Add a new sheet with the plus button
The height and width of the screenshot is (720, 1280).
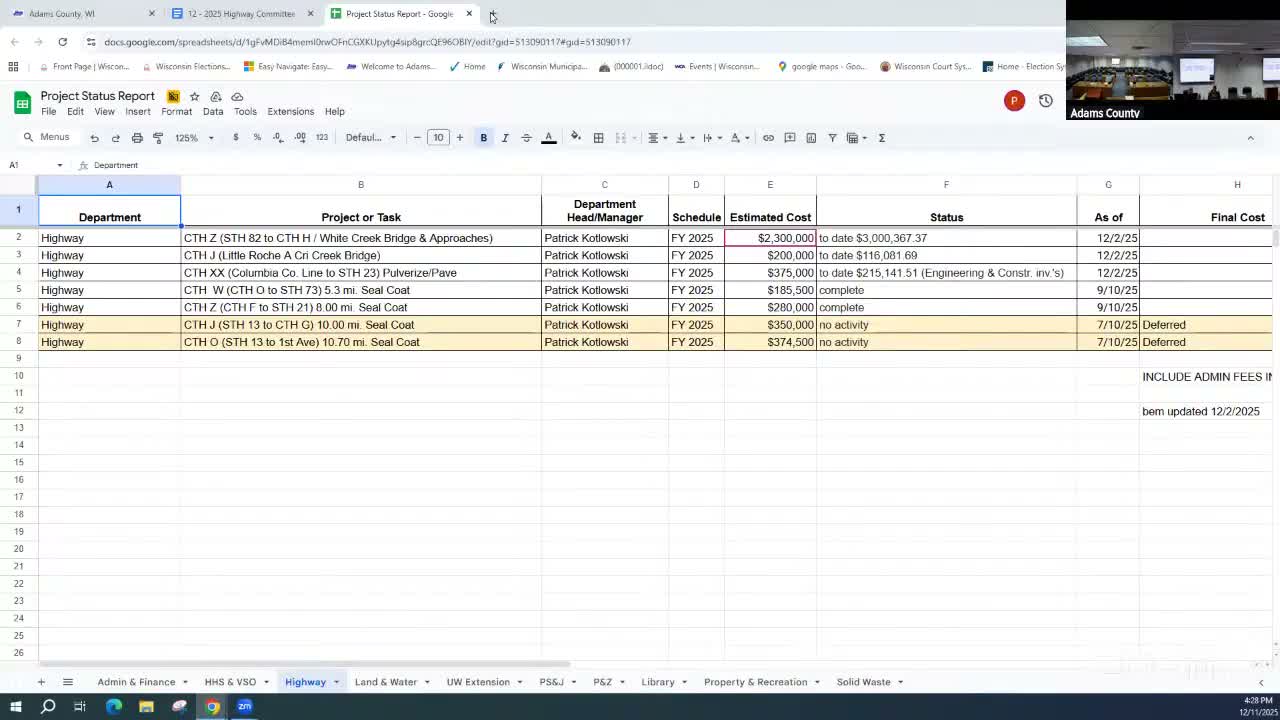coord(41,682)
